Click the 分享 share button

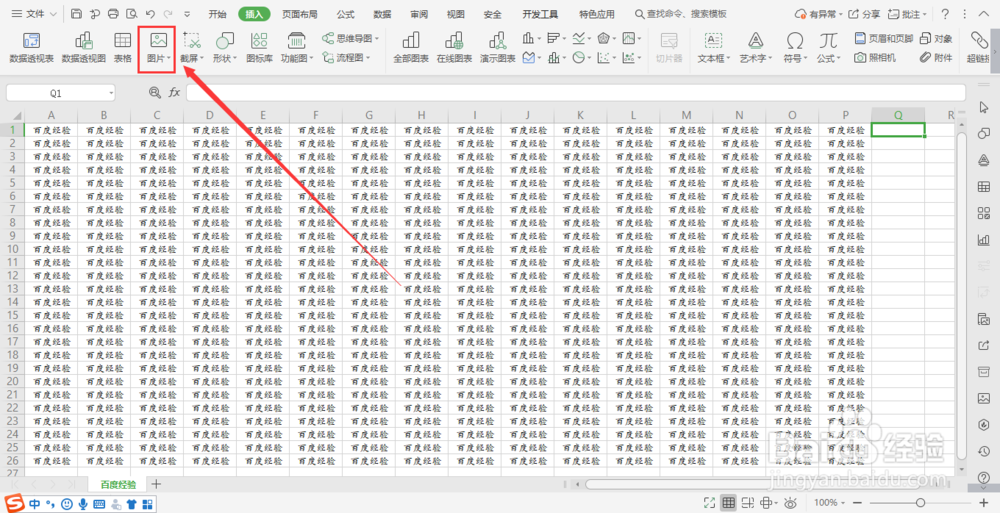click(x=865, y=13)
